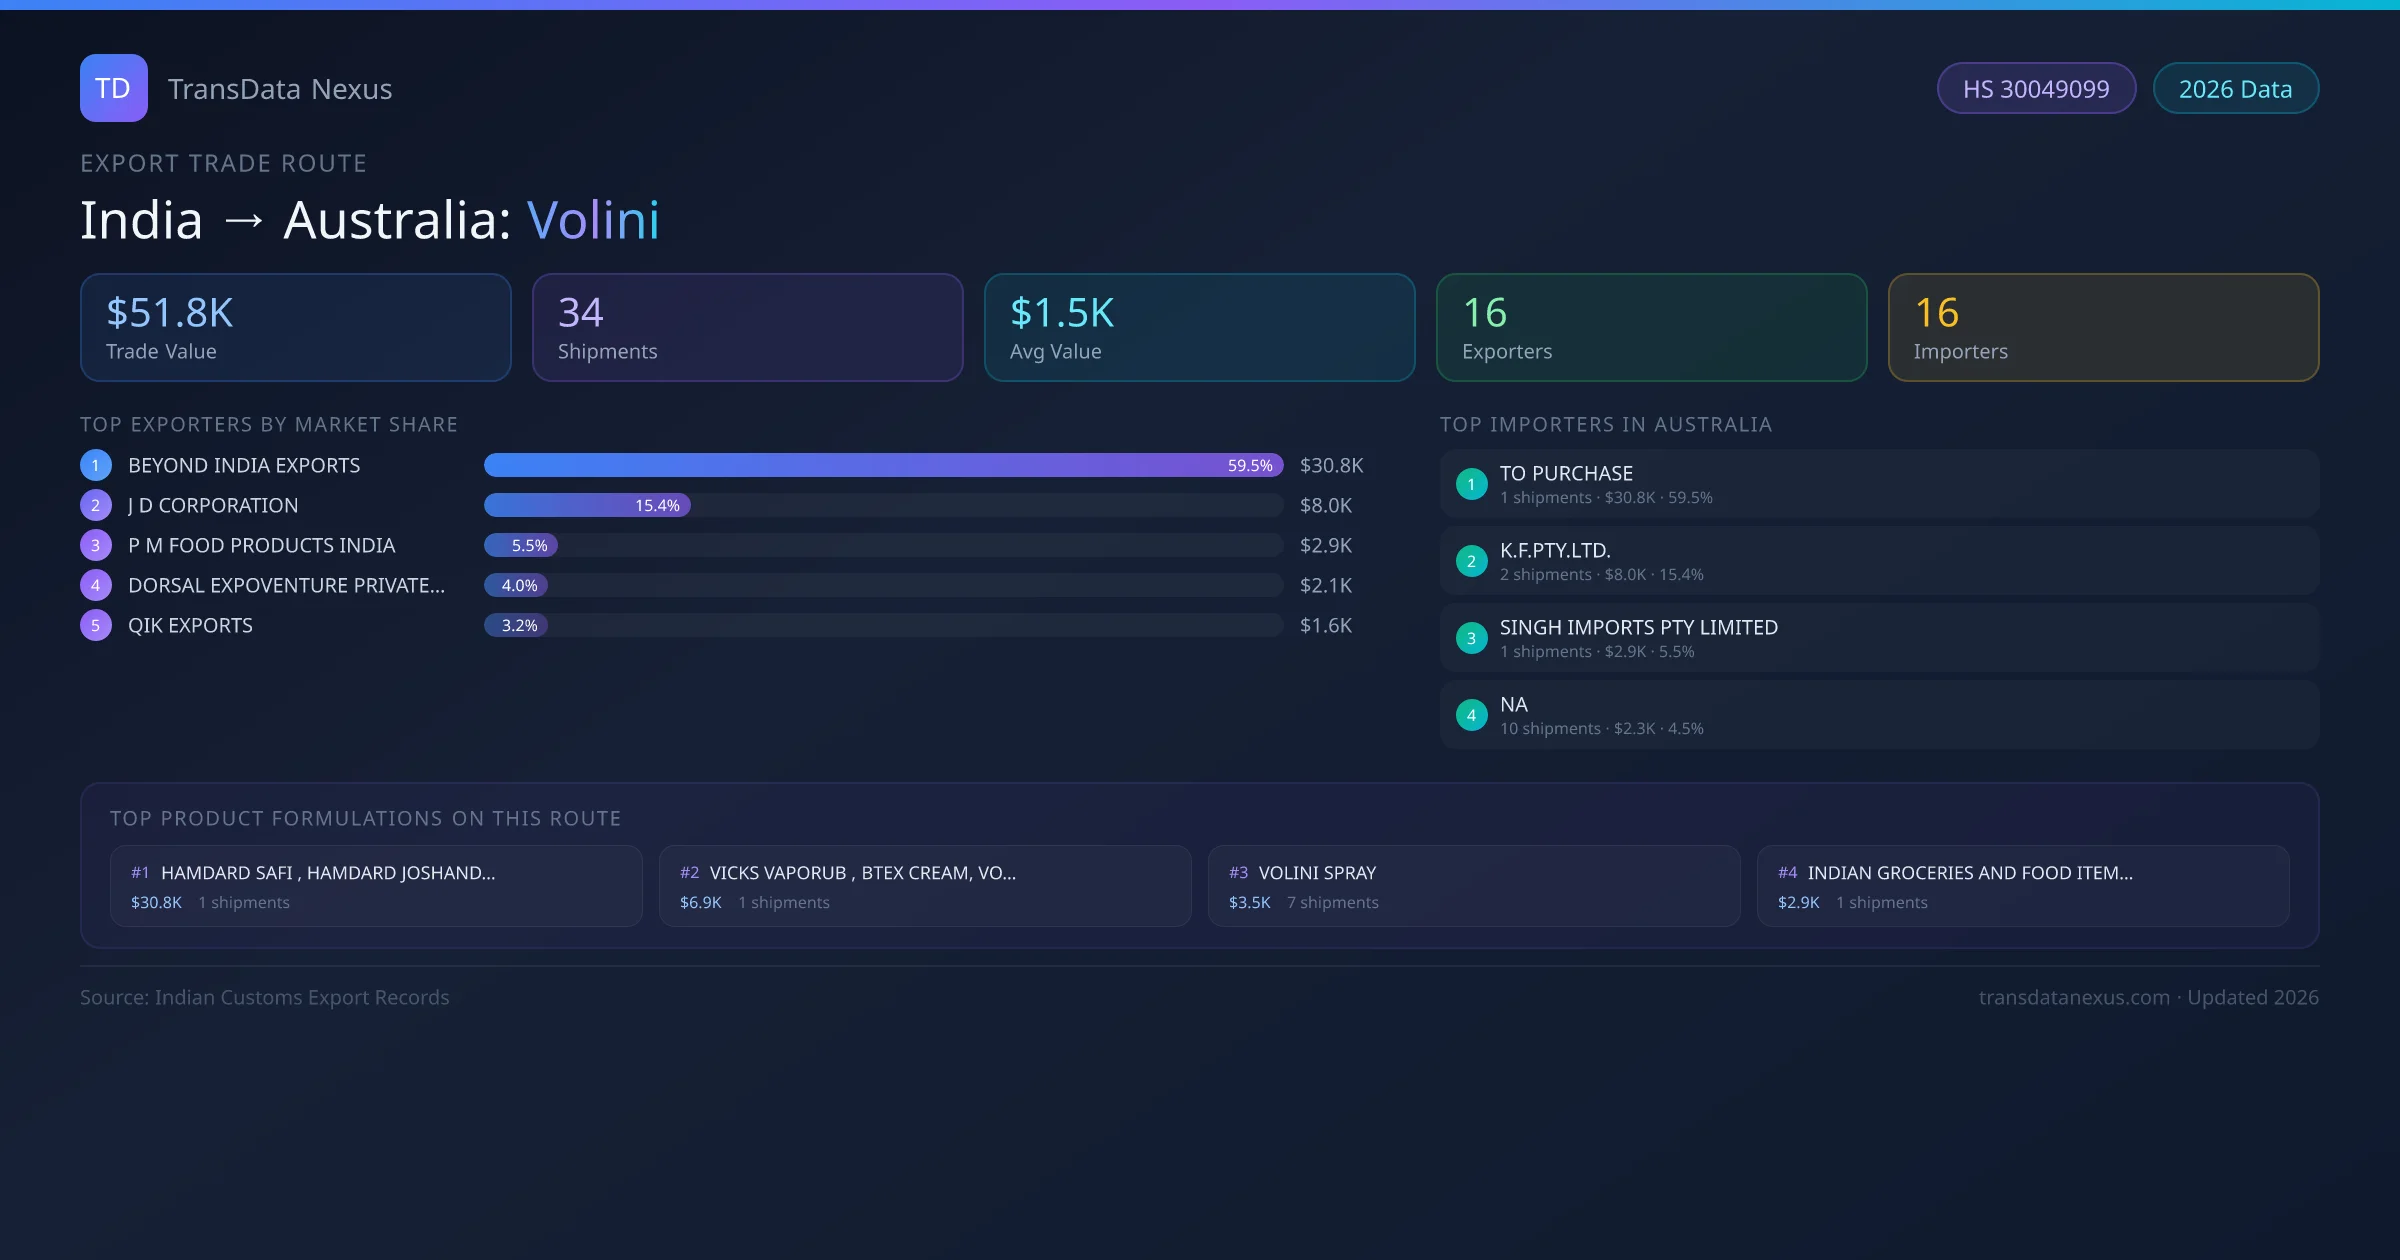Click green rank 4 badge for NA importer
Screen dimensions: 2400x1260
coord(1471,715)
